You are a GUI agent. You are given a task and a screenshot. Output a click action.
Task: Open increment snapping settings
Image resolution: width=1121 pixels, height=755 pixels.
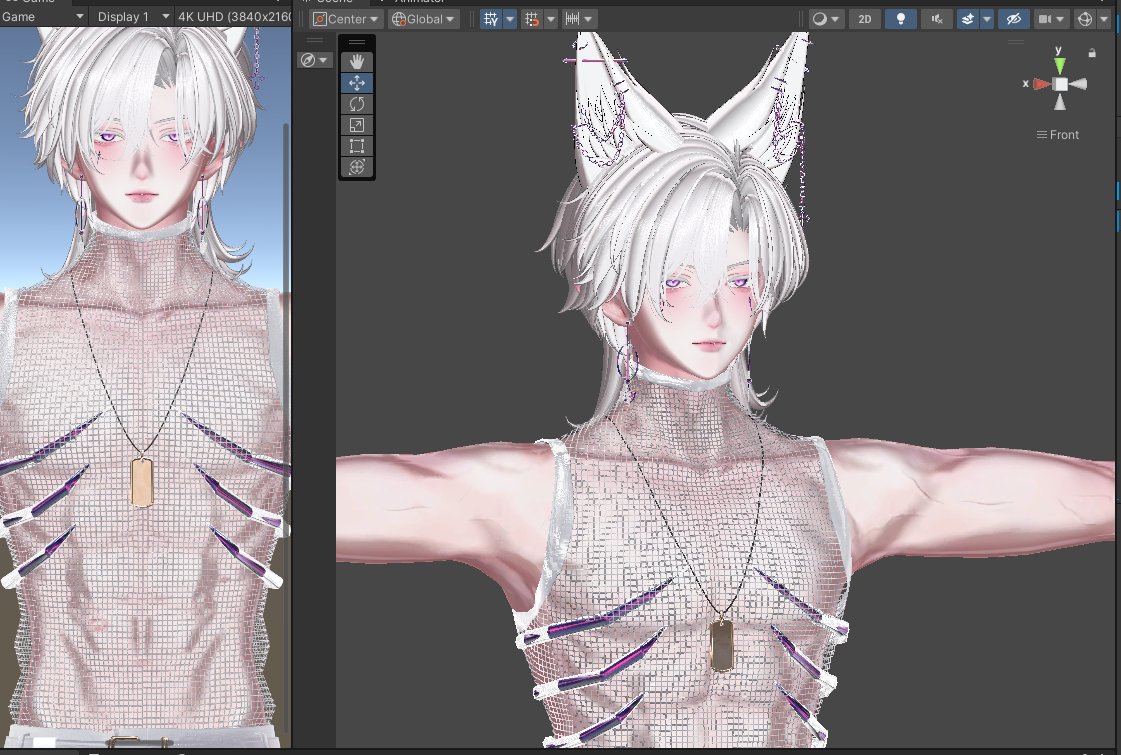pos(578,19)
